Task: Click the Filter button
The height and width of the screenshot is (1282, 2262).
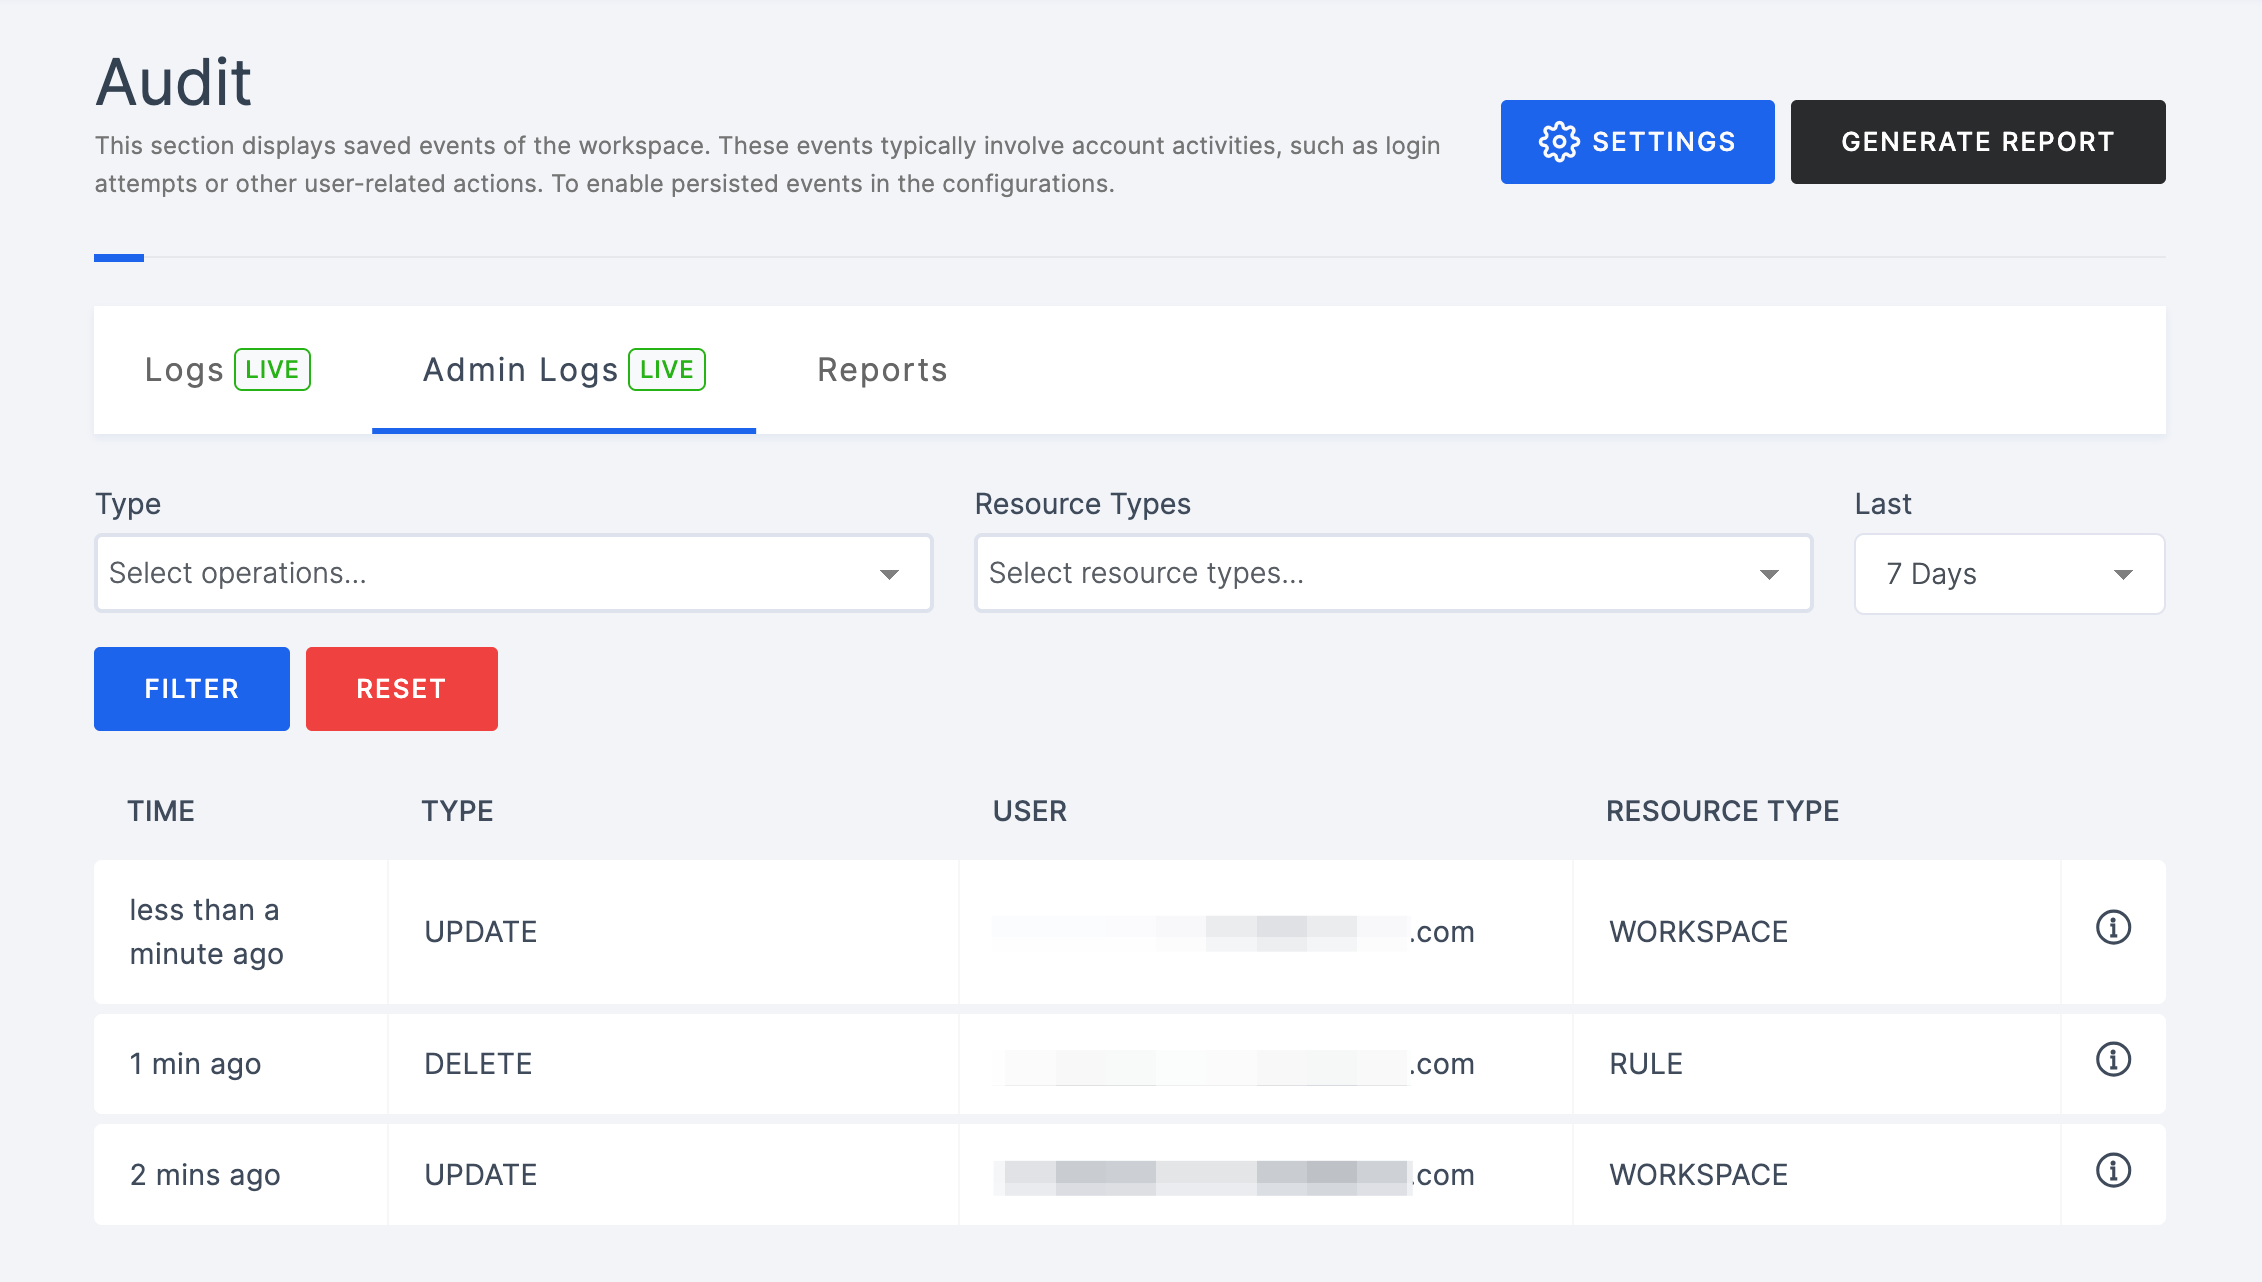Action: tap(191, 688)
